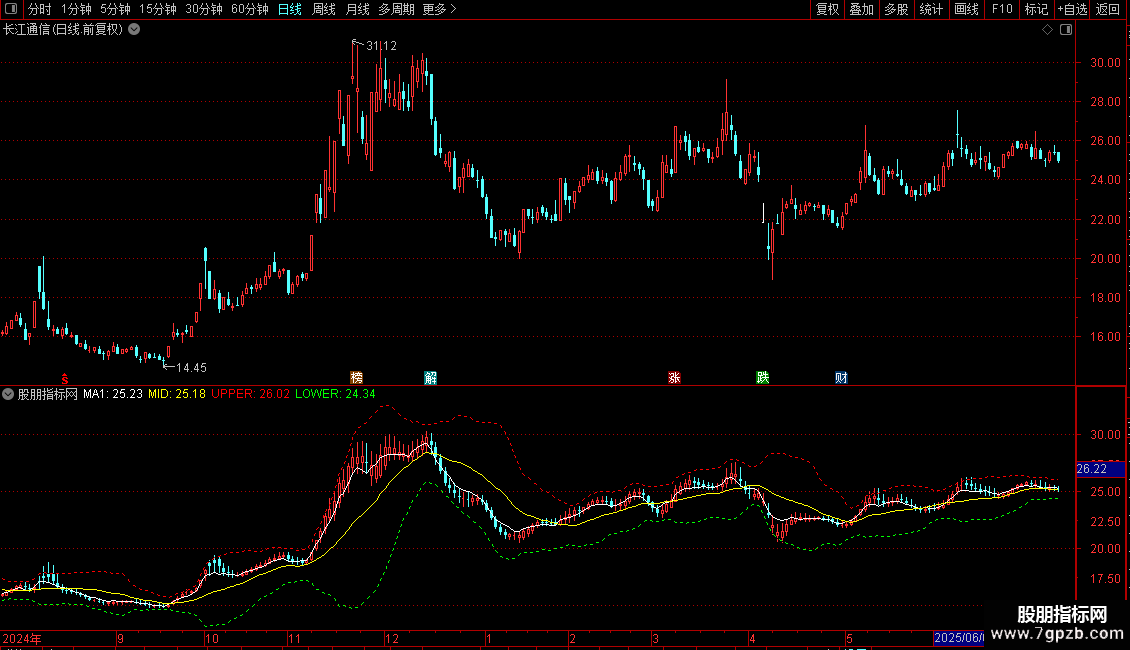
Task: Open the F10 company info
Action: (x=1002, y=9)
